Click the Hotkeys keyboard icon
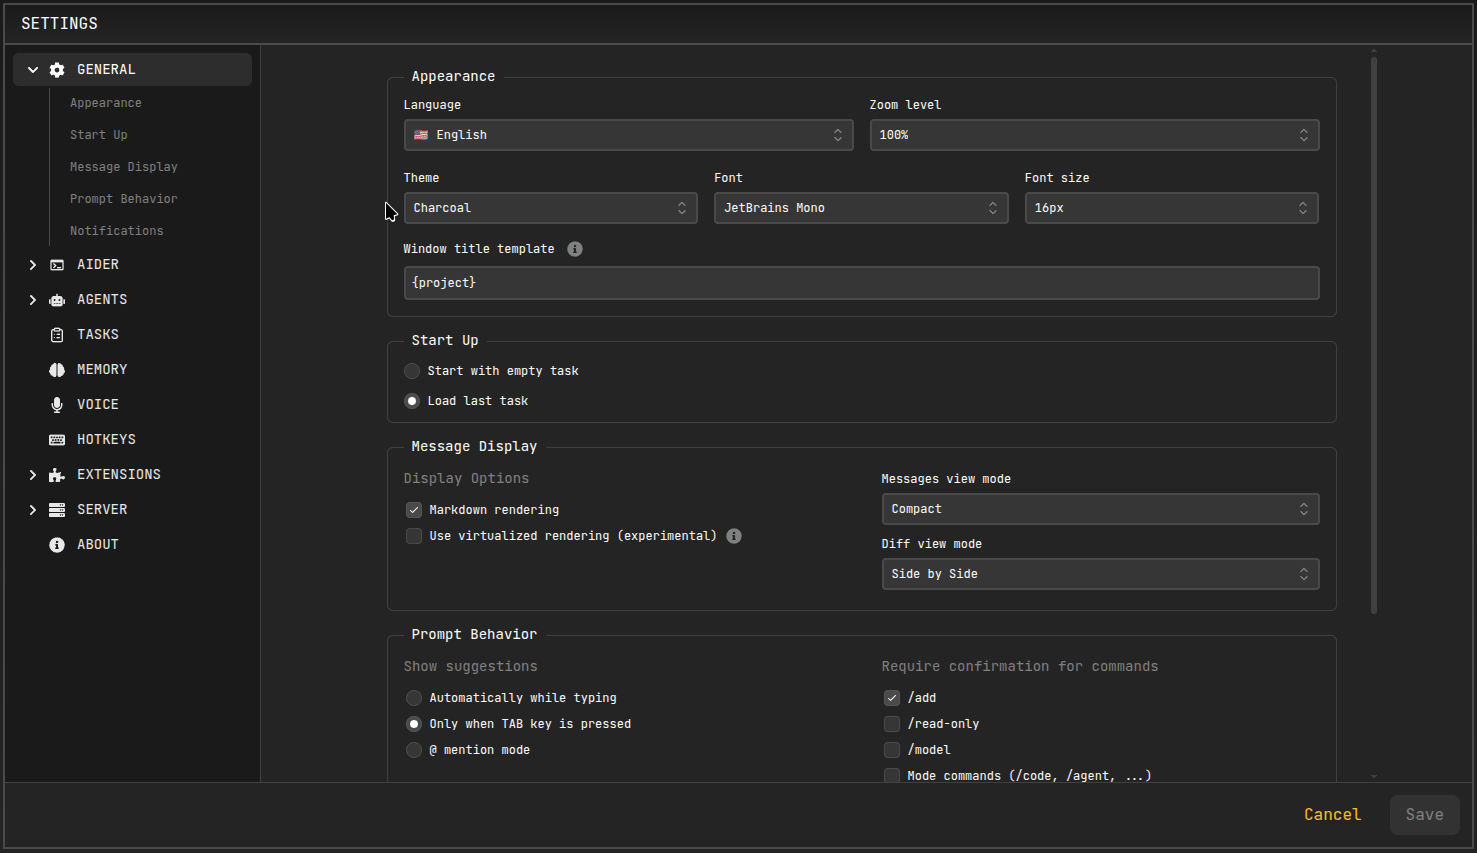 coord(57,440)
